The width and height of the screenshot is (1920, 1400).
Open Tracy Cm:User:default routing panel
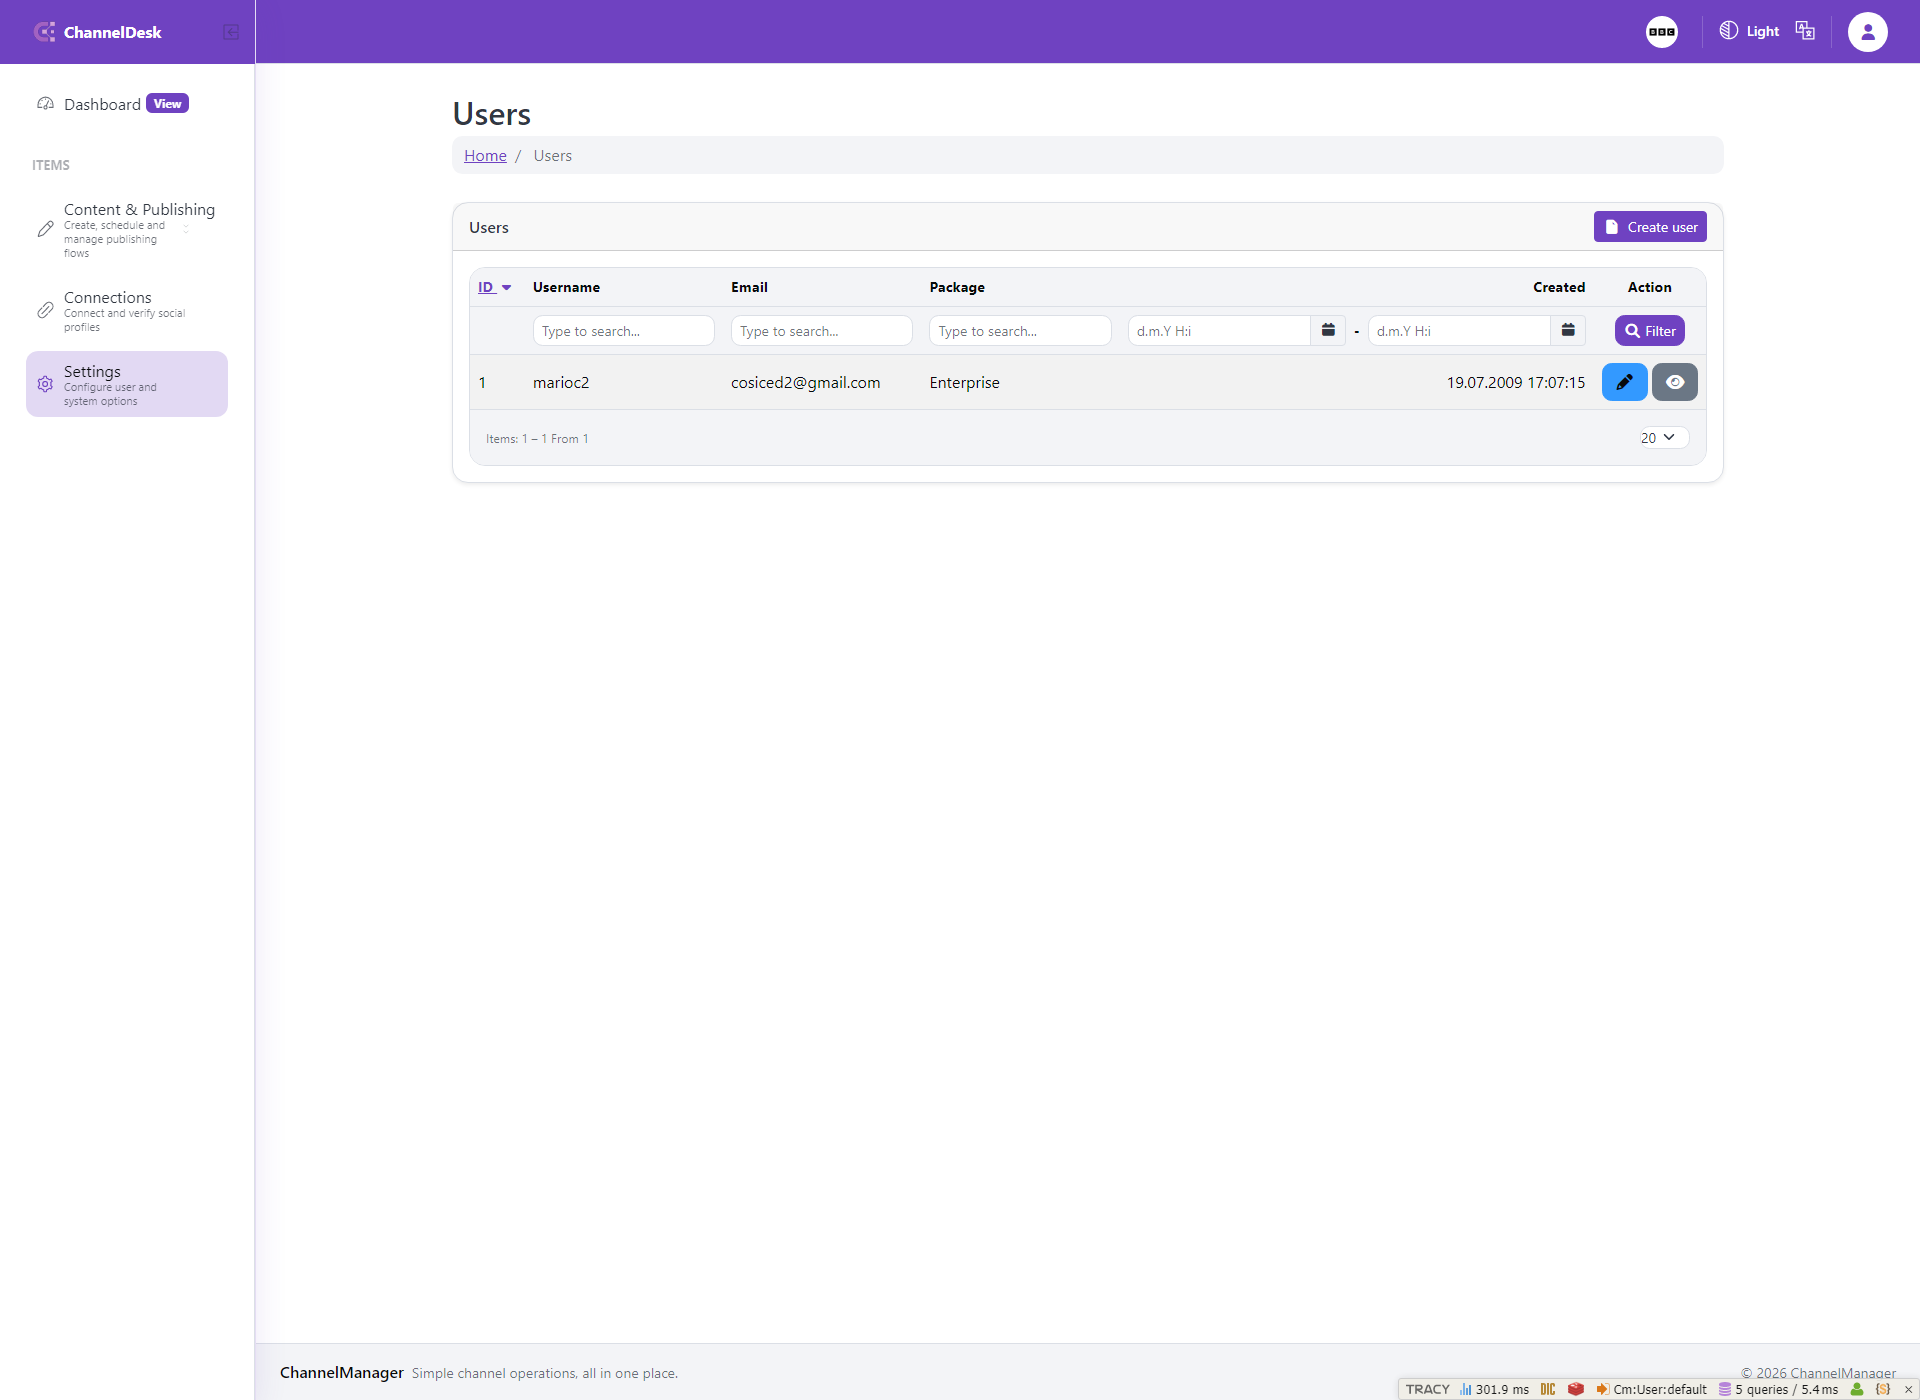[x=1651, y=1389]
